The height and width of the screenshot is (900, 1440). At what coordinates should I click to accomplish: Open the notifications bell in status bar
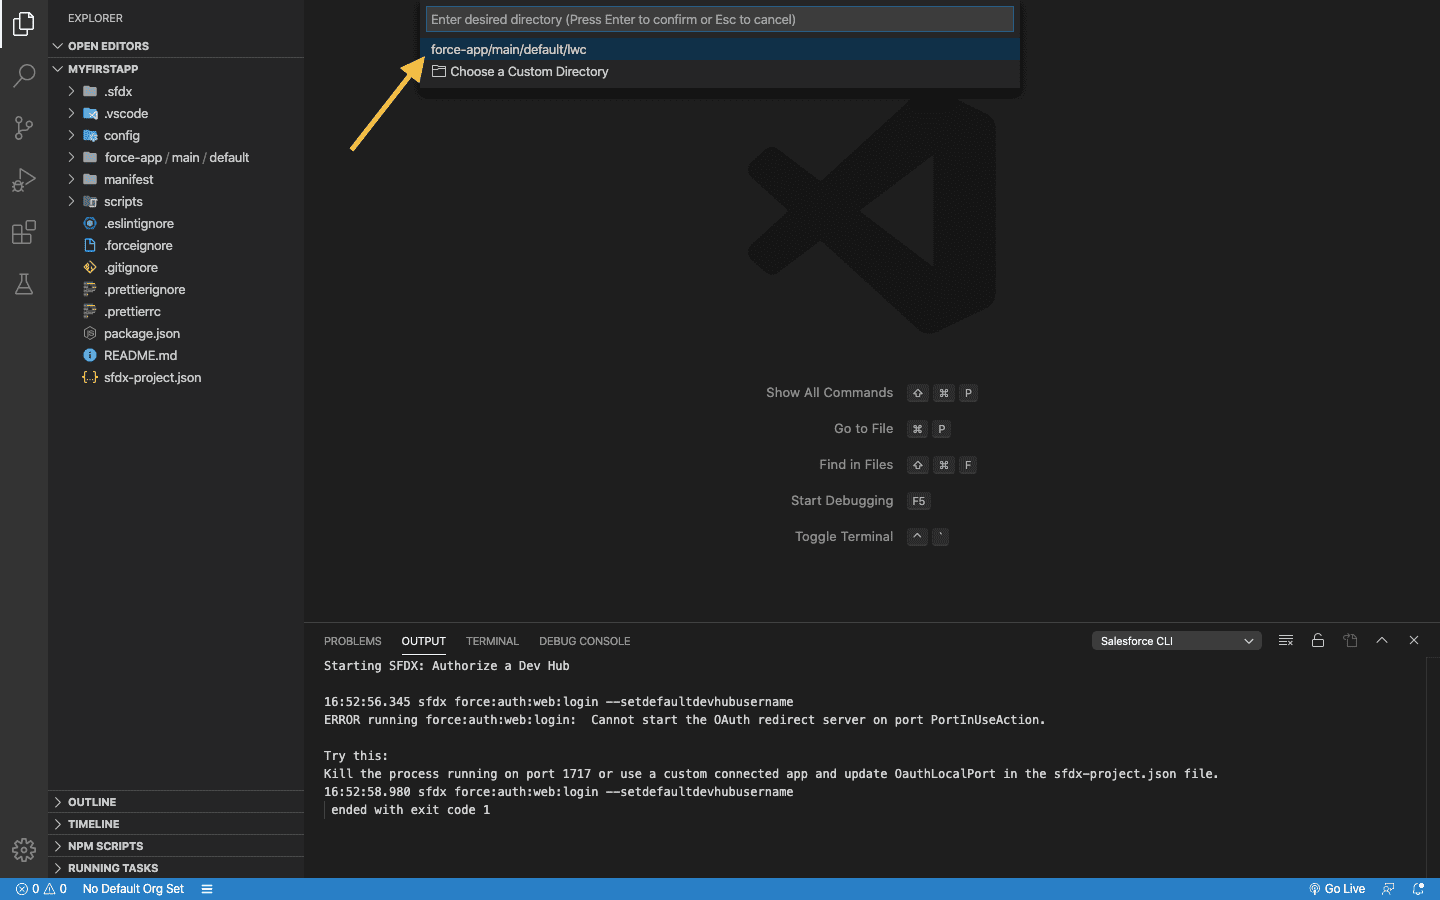point(1418,889)
